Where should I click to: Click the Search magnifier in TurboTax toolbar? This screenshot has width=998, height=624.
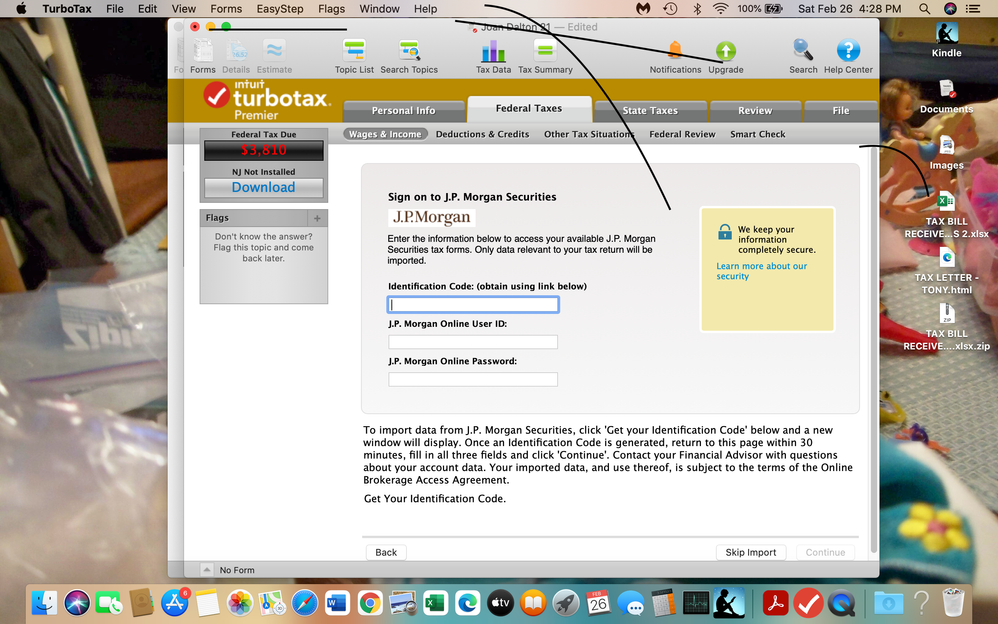803,50
